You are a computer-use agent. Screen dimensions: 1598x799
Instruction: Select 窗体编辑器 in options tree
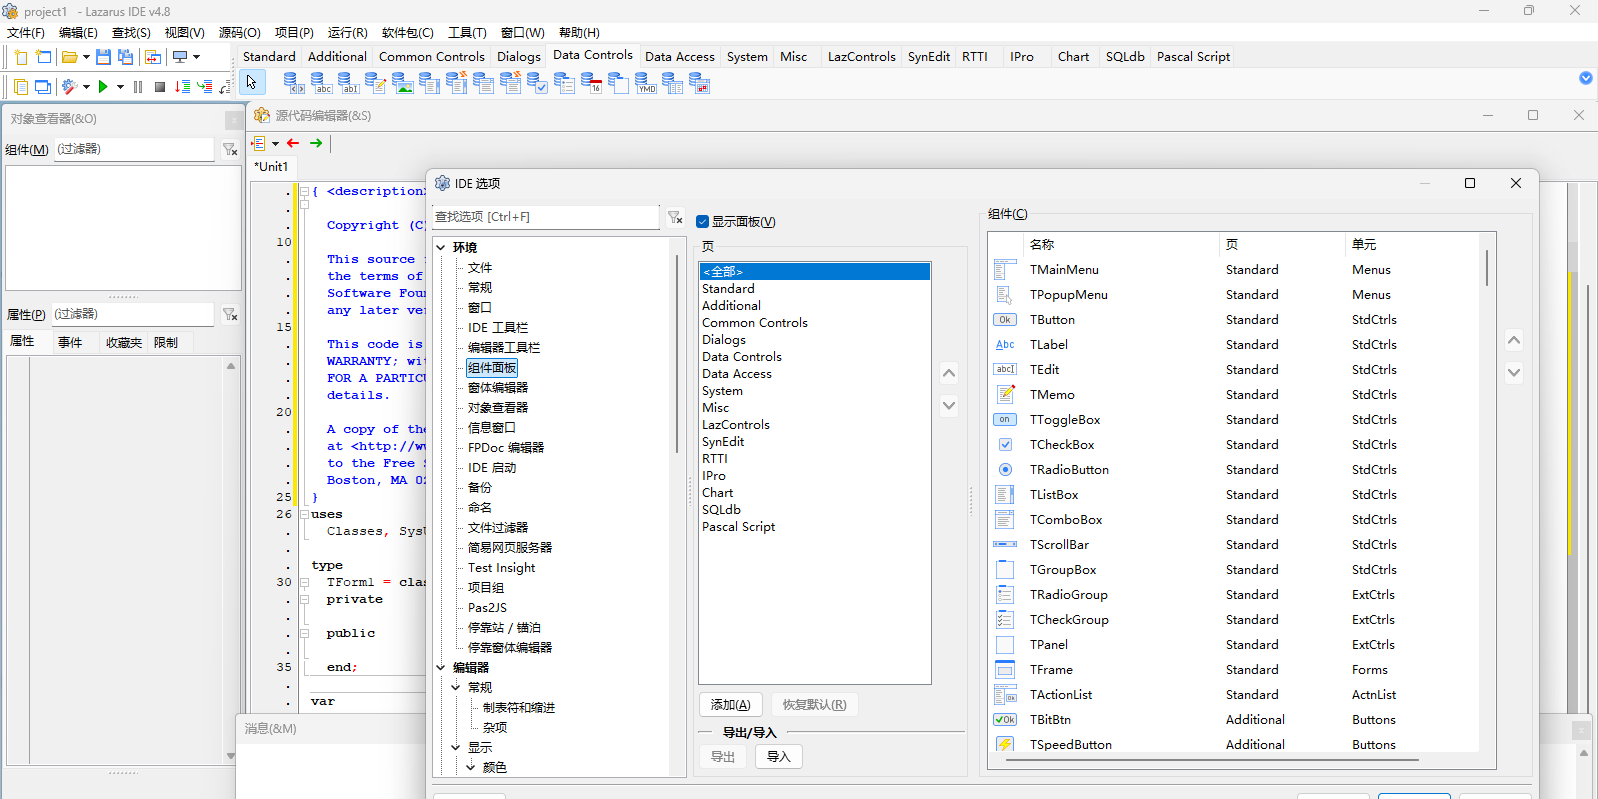498,387
